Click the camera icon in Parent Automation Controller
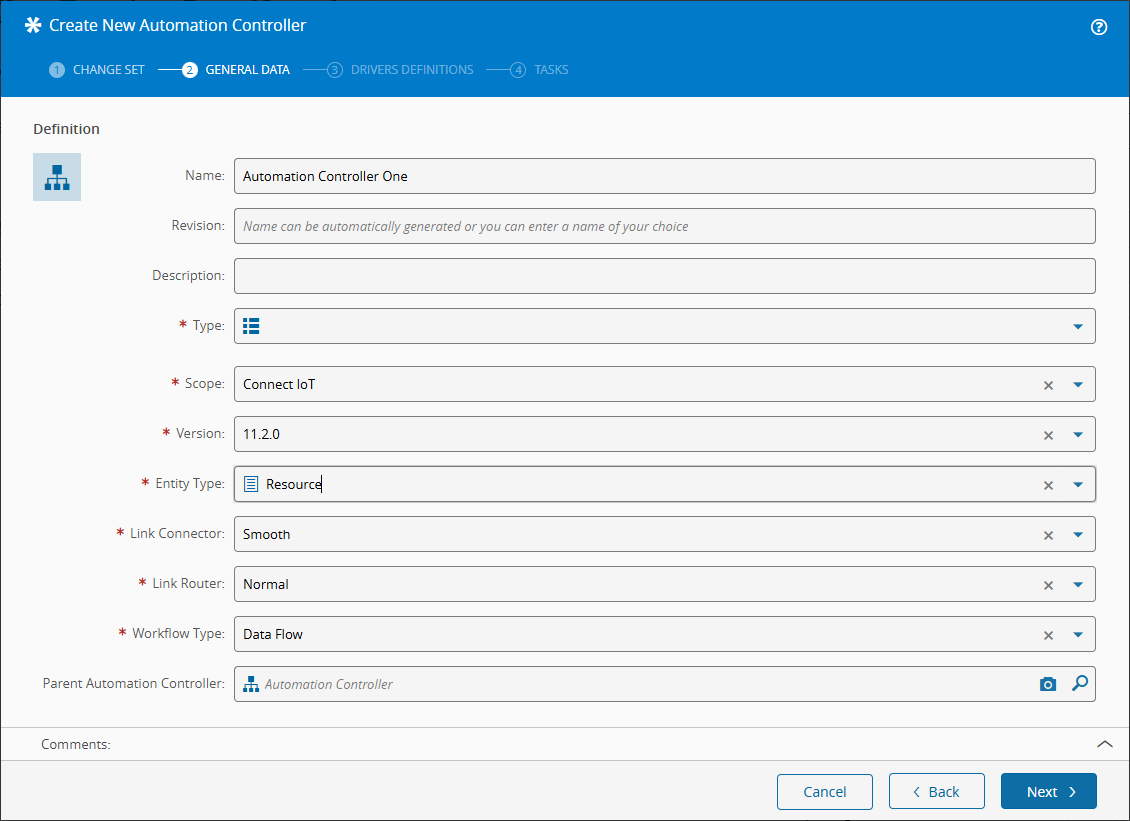 [x=1047, y=684]
